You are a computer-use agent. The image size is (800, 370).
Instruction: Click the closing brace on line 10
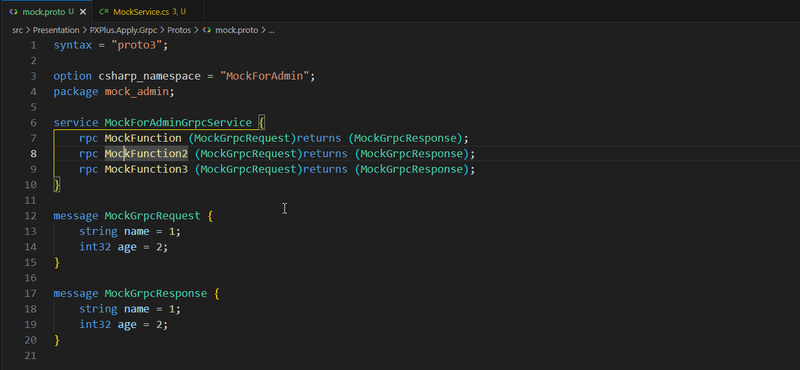[x=57, y=185]
